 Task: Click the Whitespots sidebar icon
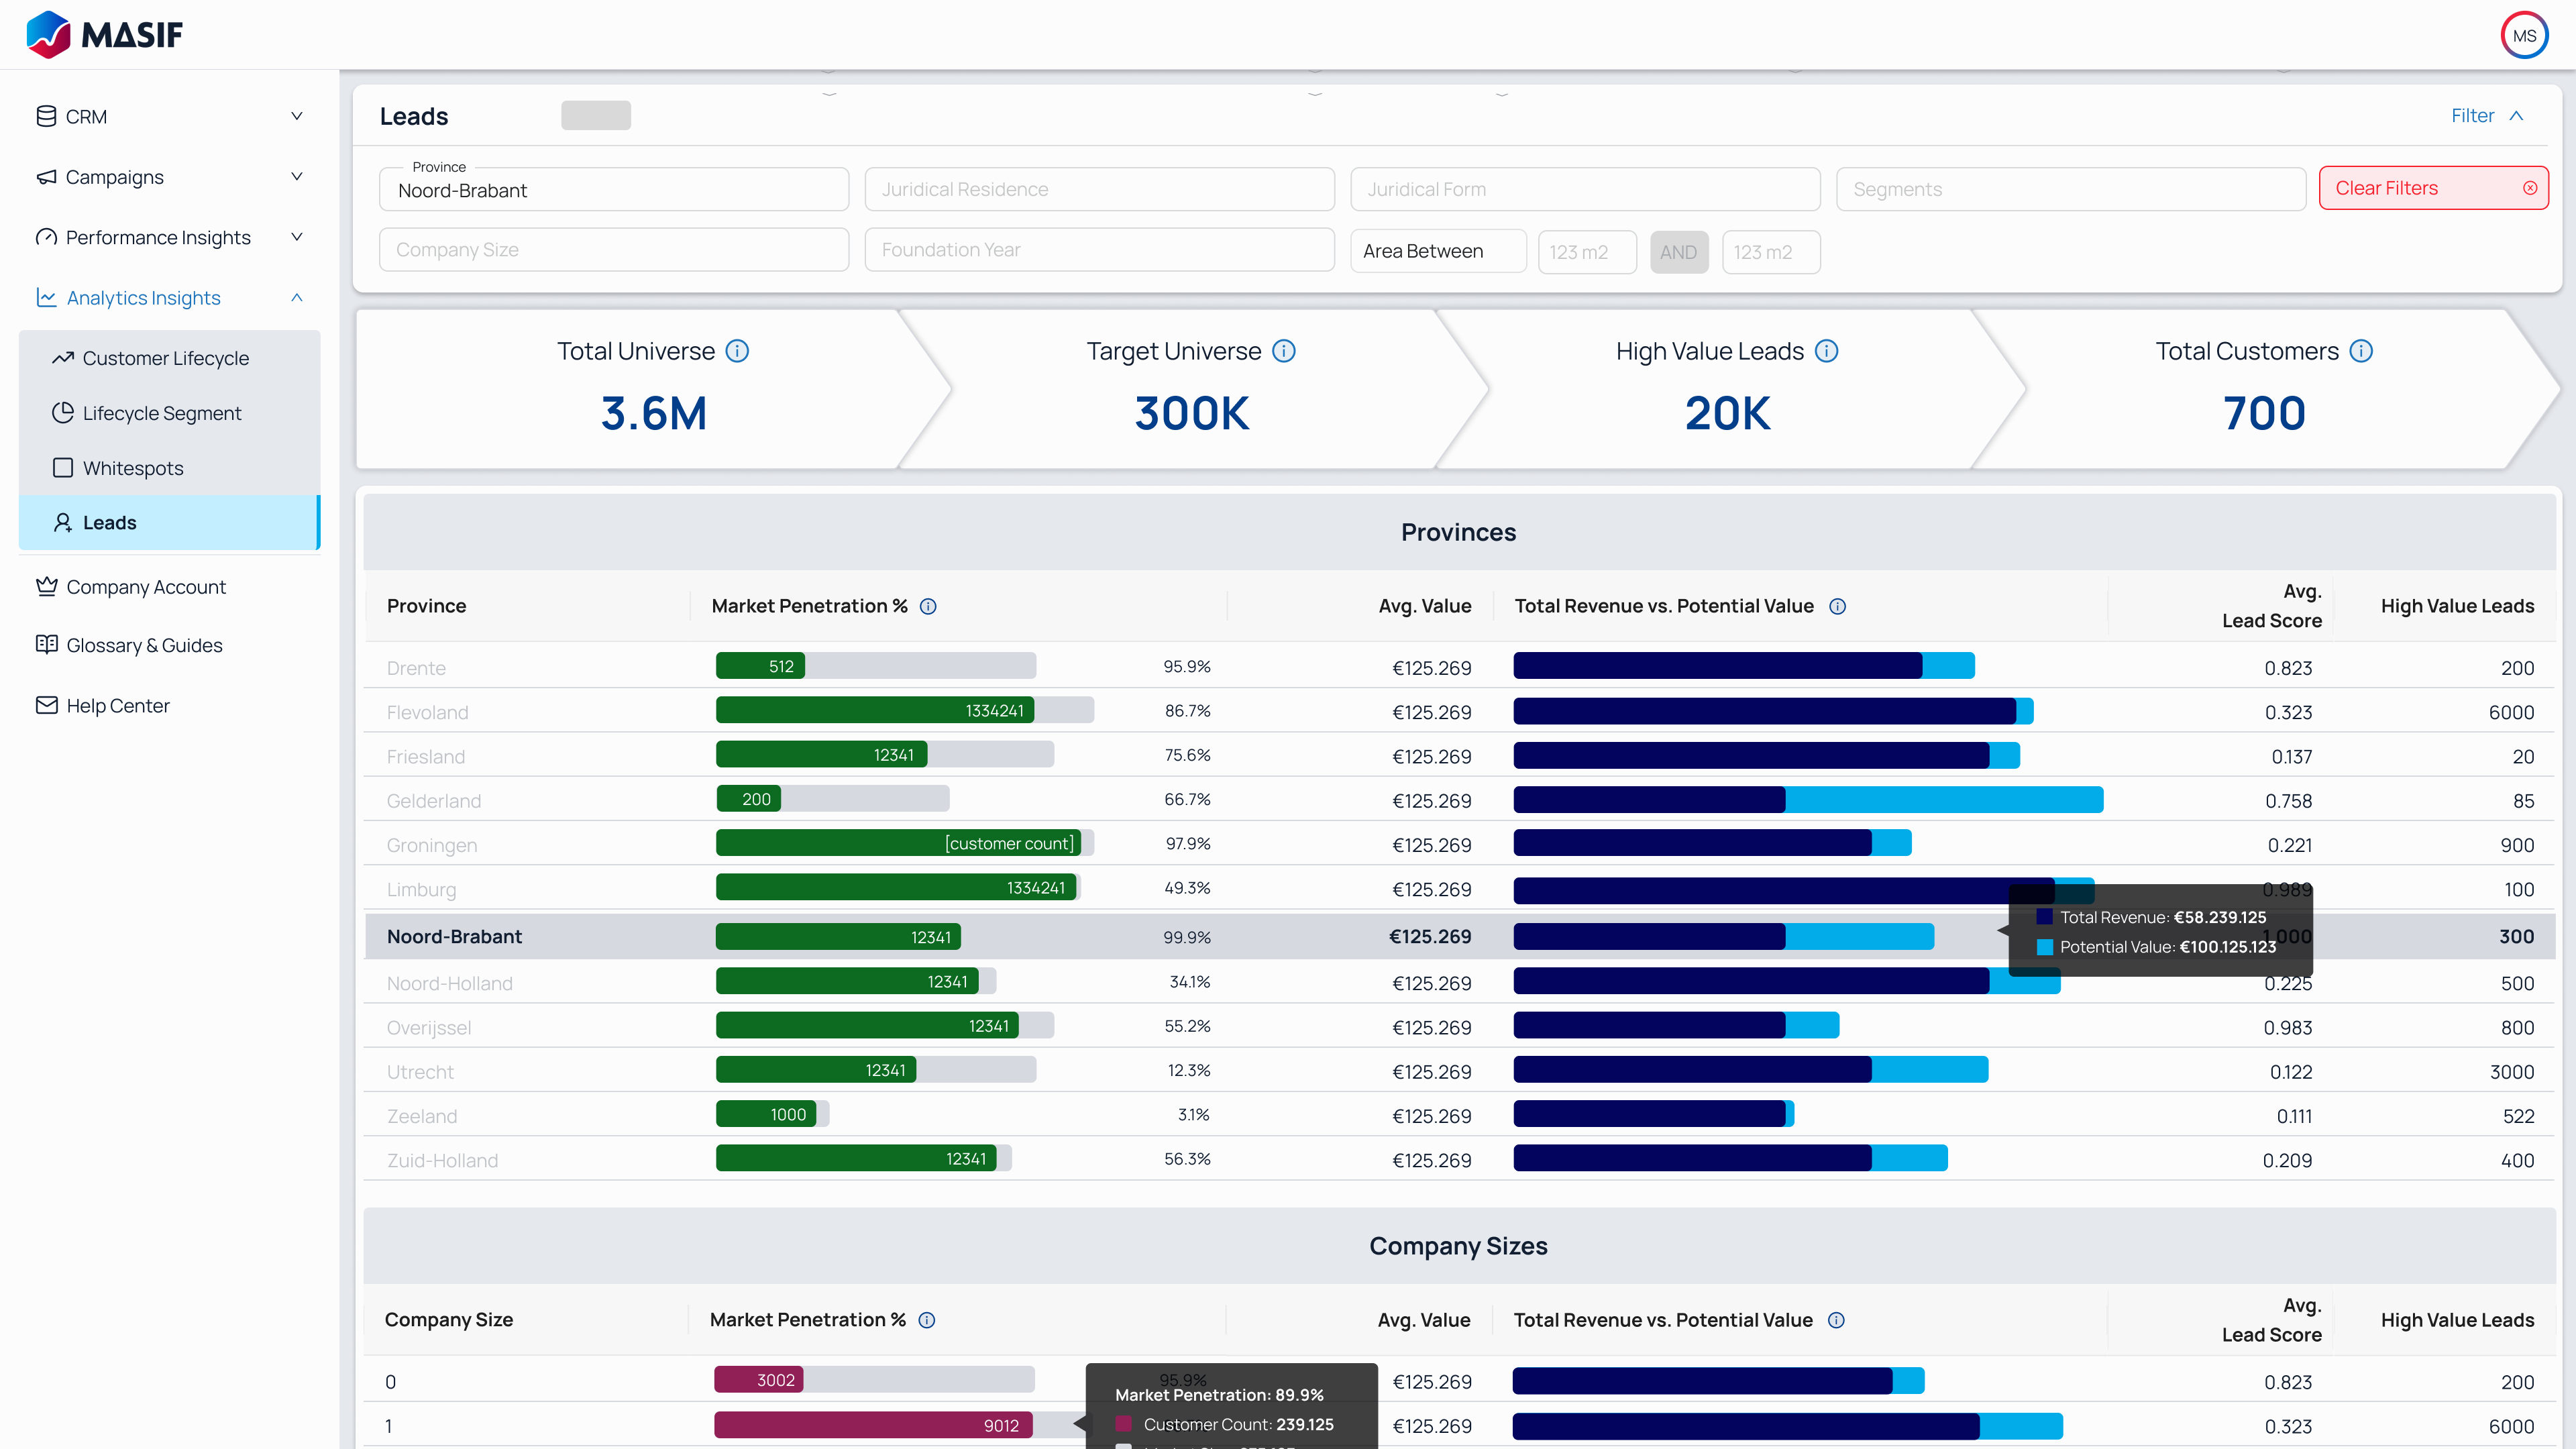pos(62,467)
